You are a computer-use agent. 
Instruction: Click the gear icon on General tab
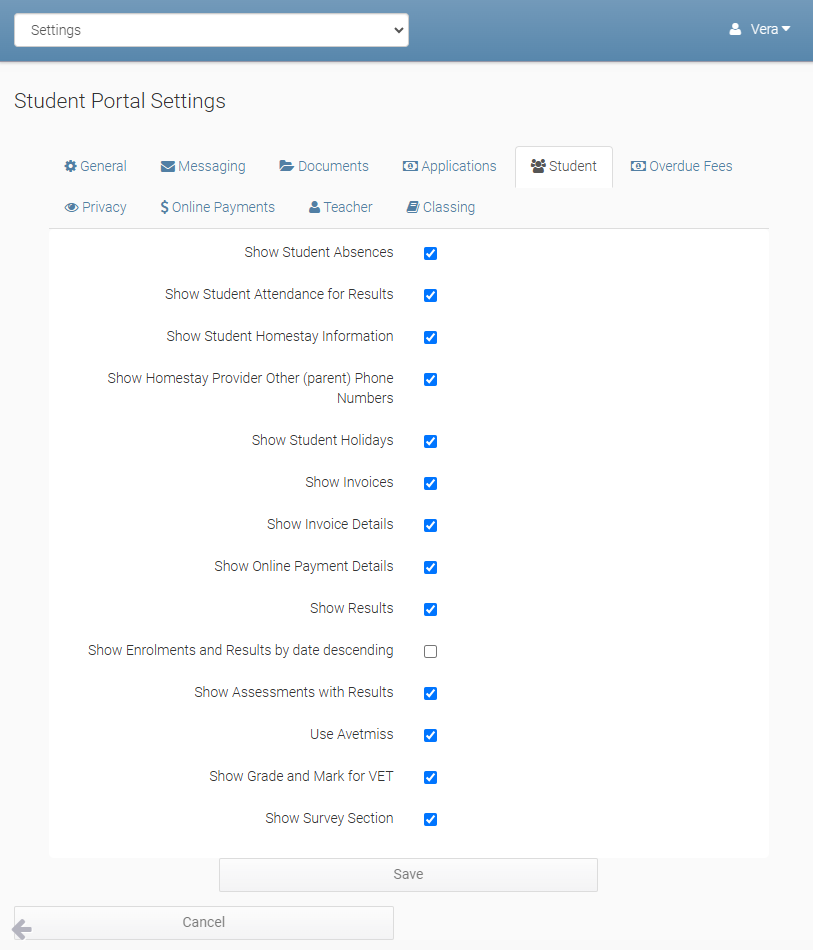[x=71, y=167]
